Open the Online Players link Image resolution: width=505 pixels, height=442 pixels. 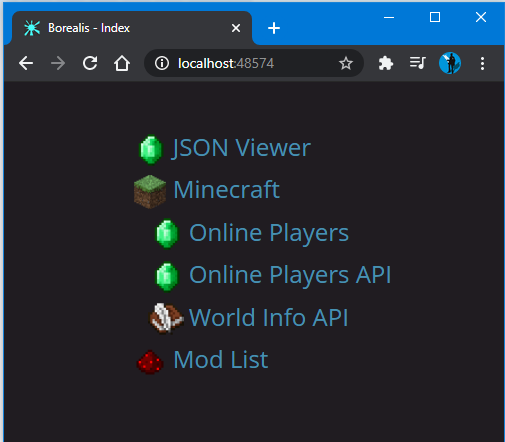point(269,233)
